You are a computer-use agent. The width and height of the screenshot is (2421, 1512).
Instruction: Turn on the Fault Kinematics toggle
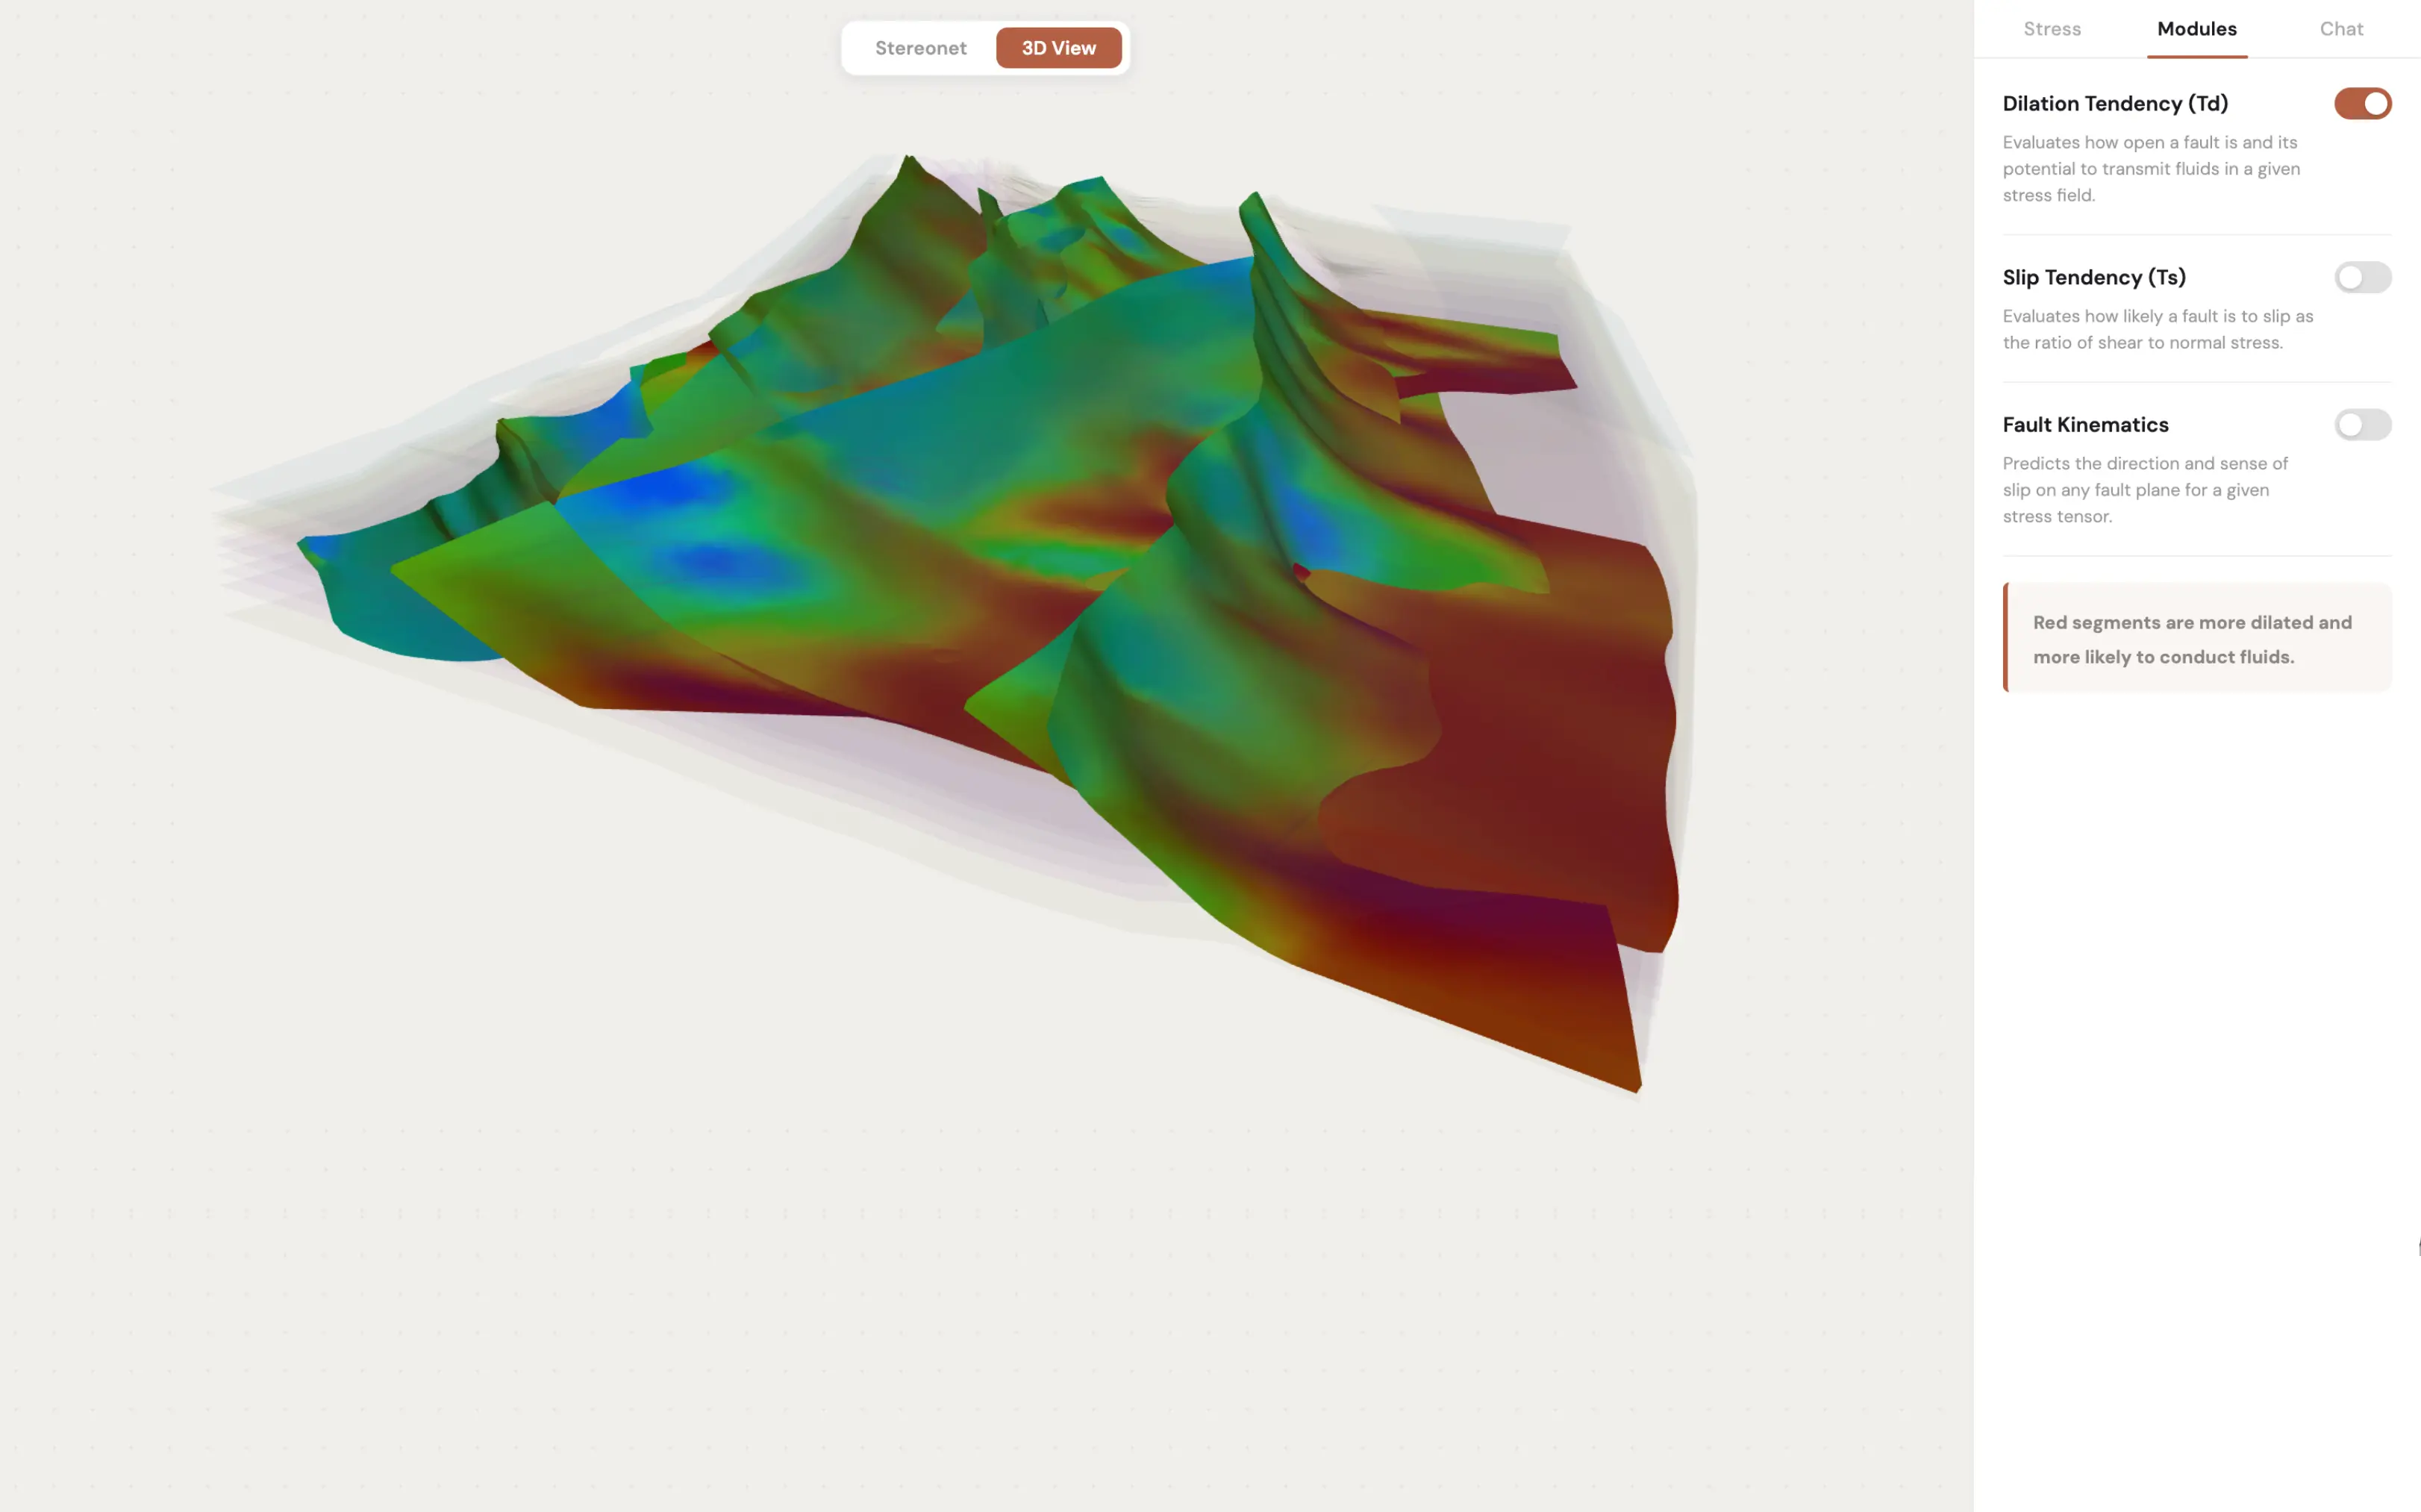[x=2362, y=425]
